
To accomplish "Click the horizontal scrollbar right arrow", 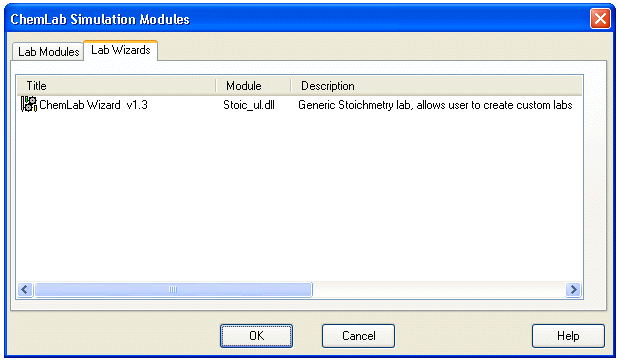I will pos(573,290).
